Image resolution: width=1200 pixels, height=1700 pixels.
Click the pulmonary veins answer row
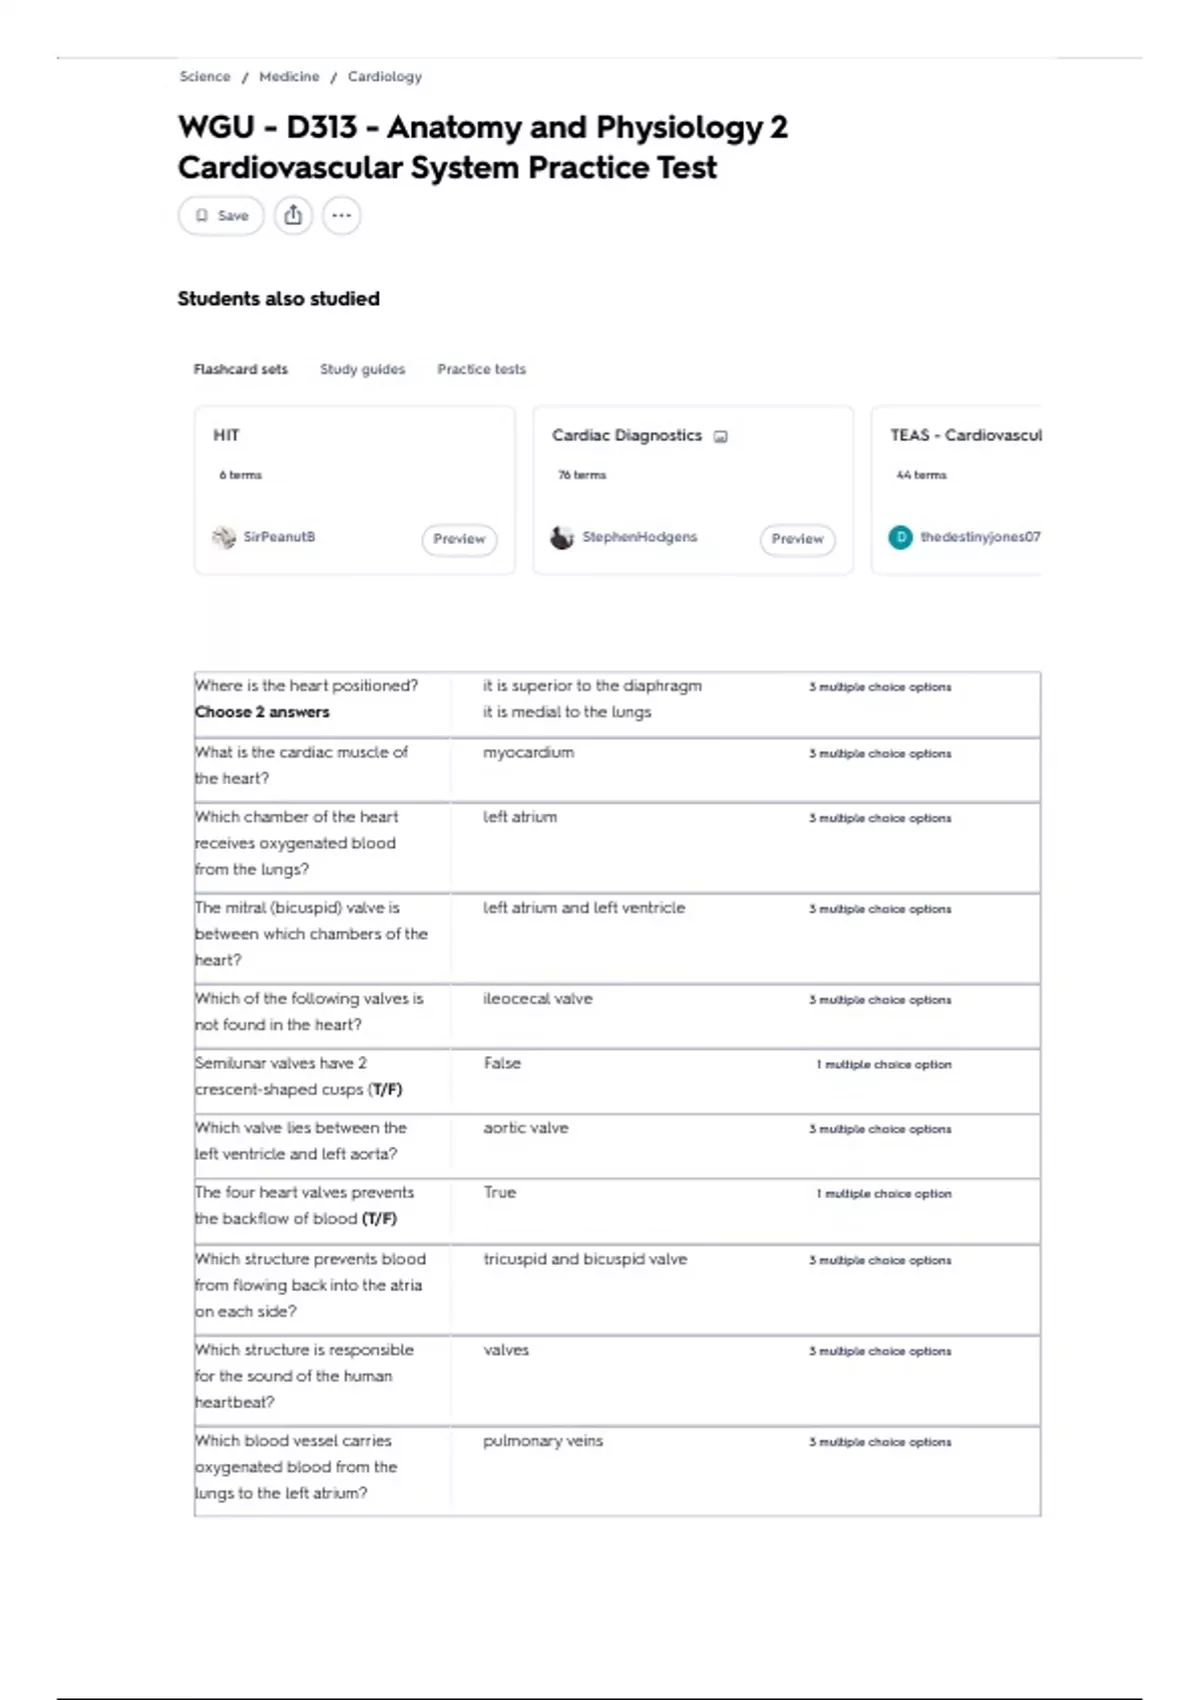tap(617, 1471)
